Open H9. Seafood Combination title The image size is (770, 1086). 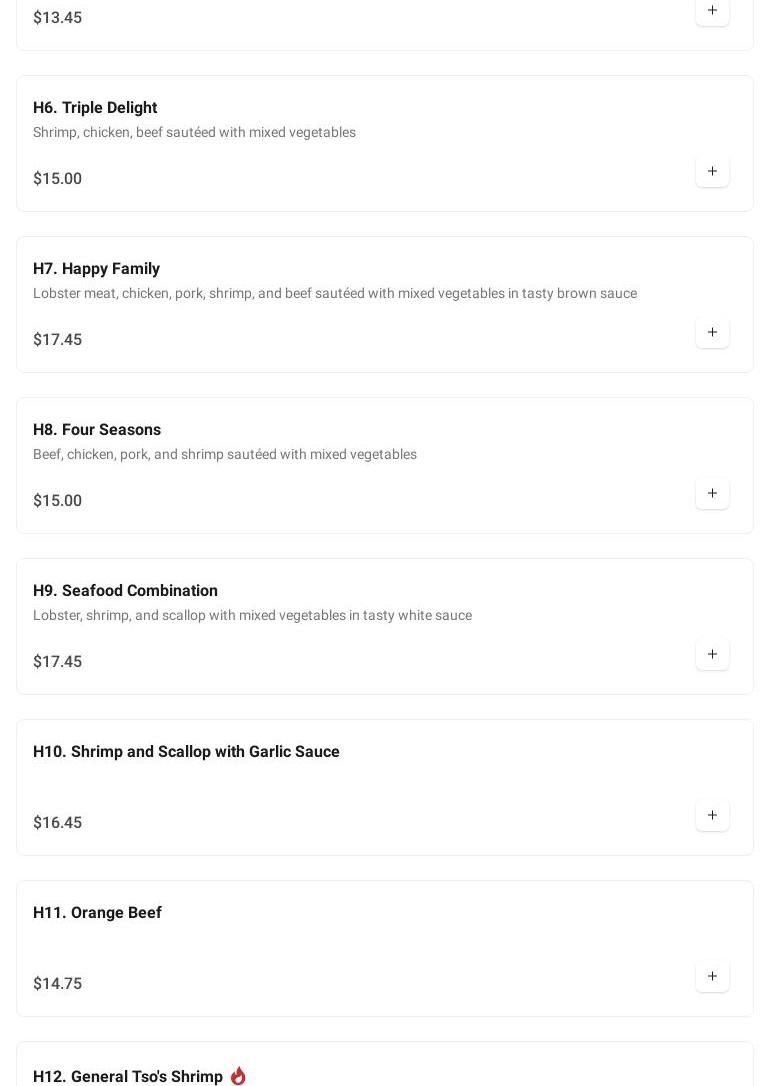pos(125,591)
